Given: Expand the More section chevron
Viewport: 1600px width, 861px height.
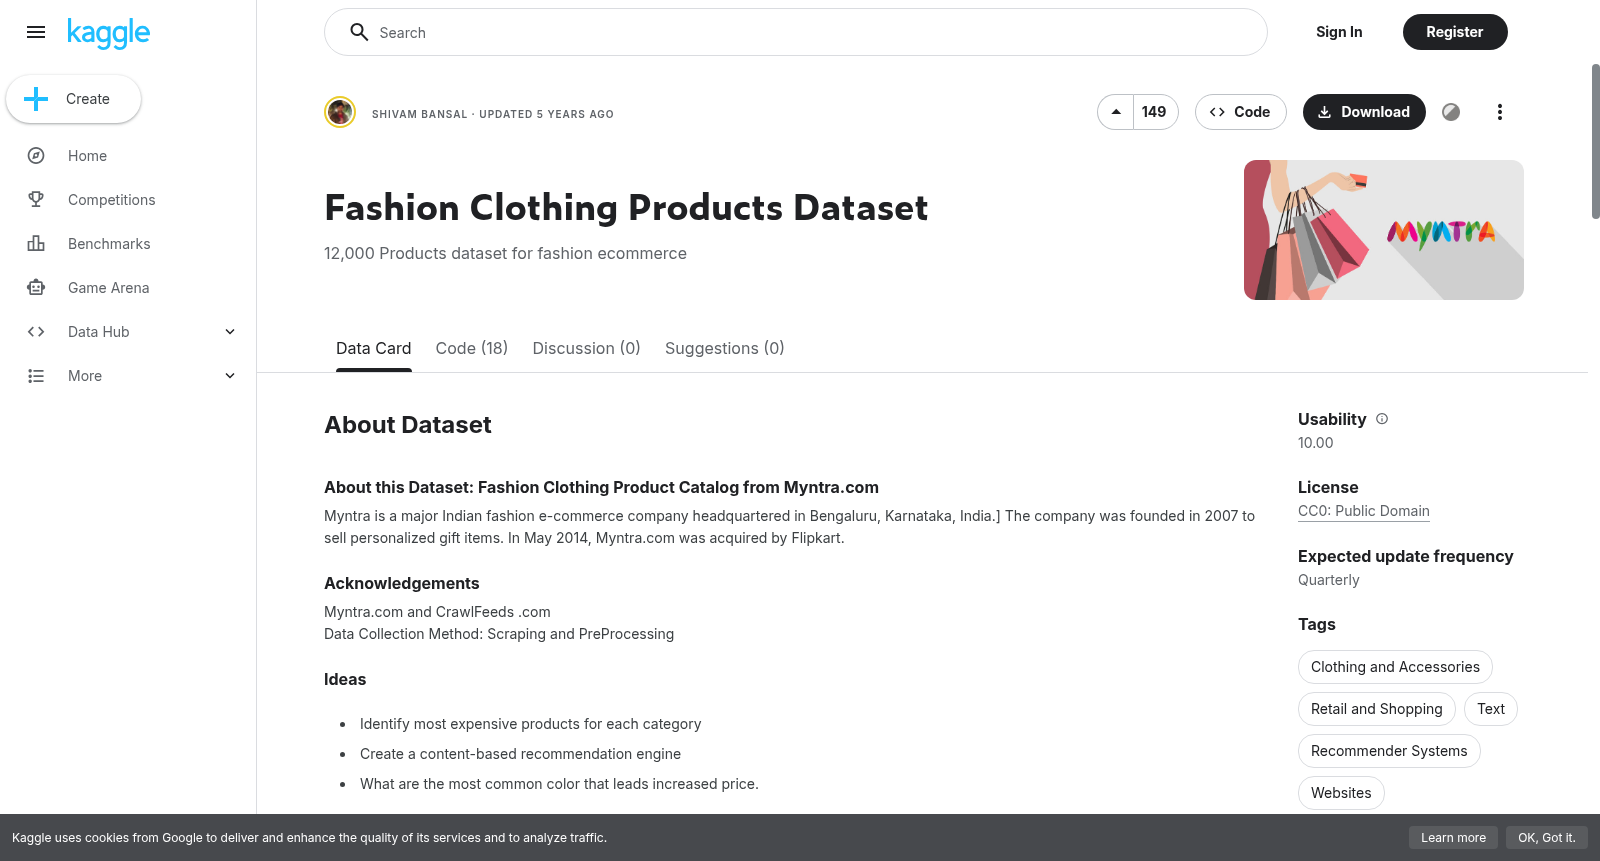Looking at the screenshot, I should pyautogui.click(x=230, y=376).
